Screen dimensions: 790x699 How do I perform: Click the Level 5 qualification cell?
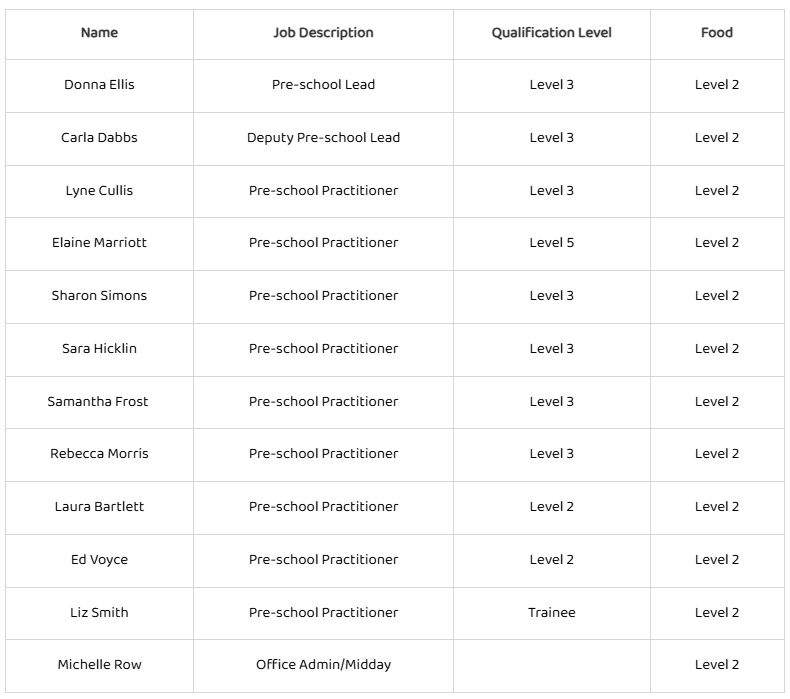(551, 243)
